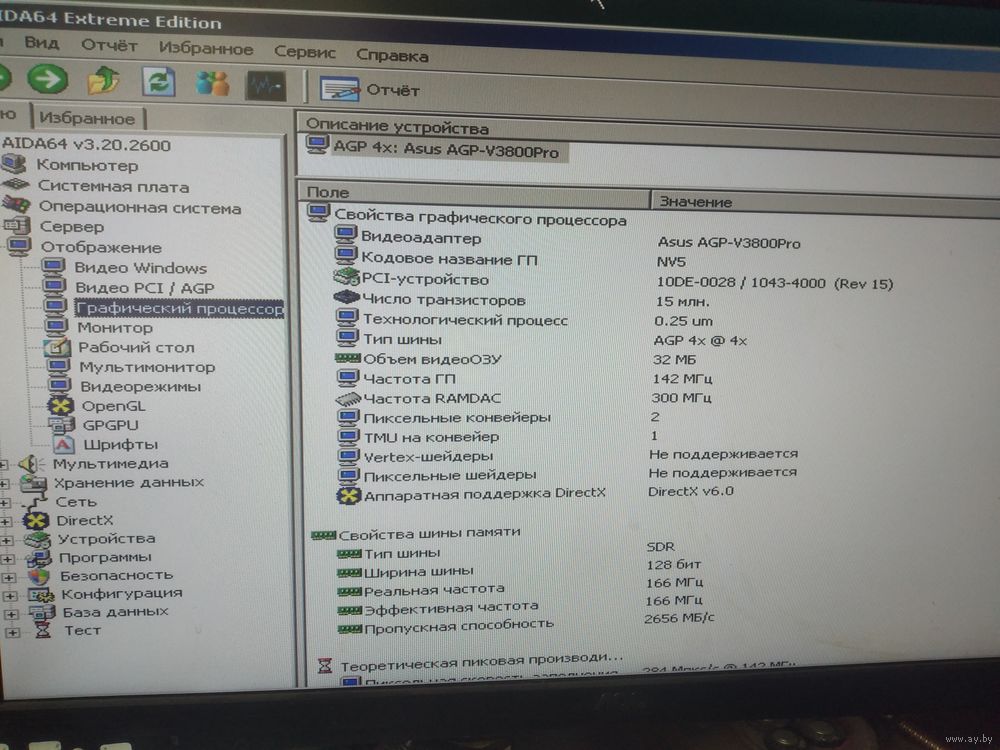Click the Компьютер tree icon
The height and width of the screenshot is (750, 1000).
(x=14, y=165)
